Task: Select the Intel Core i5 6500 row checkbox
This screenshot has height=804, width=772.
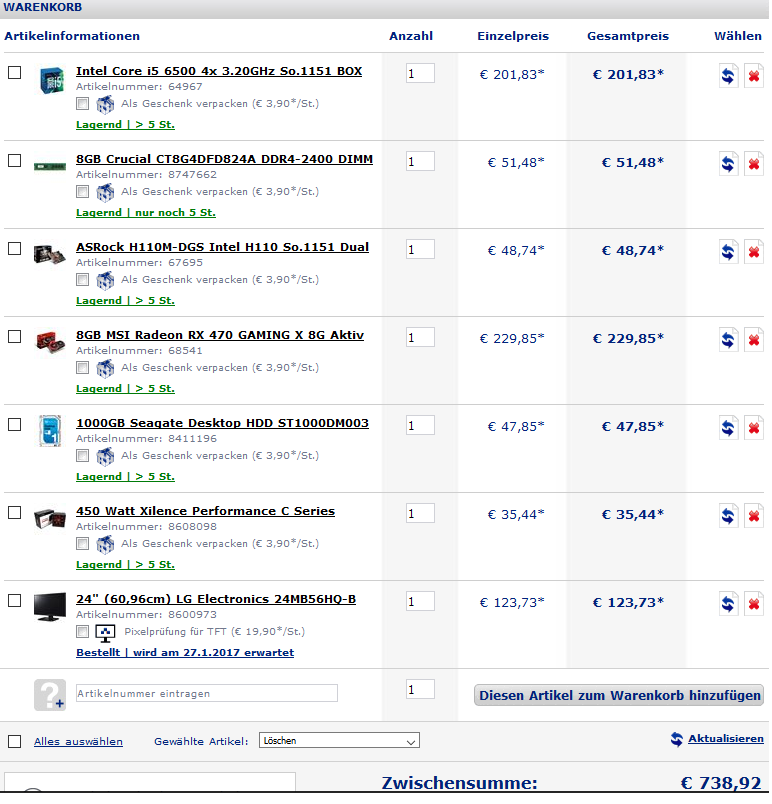Action: 14,72
